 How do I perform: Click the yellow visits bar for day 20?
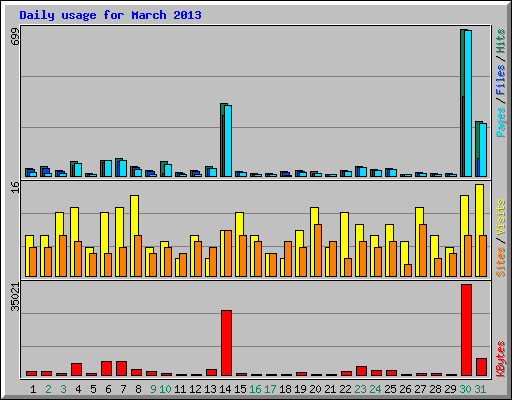pyautogui.click(x=314, y=242)
